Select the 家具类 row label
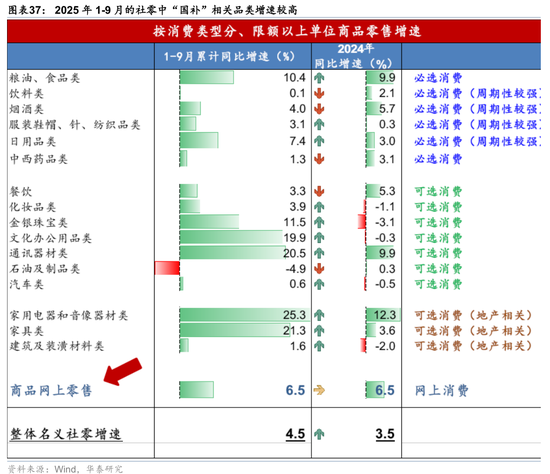This screenshot has width=550, height=474. [27, 331]
